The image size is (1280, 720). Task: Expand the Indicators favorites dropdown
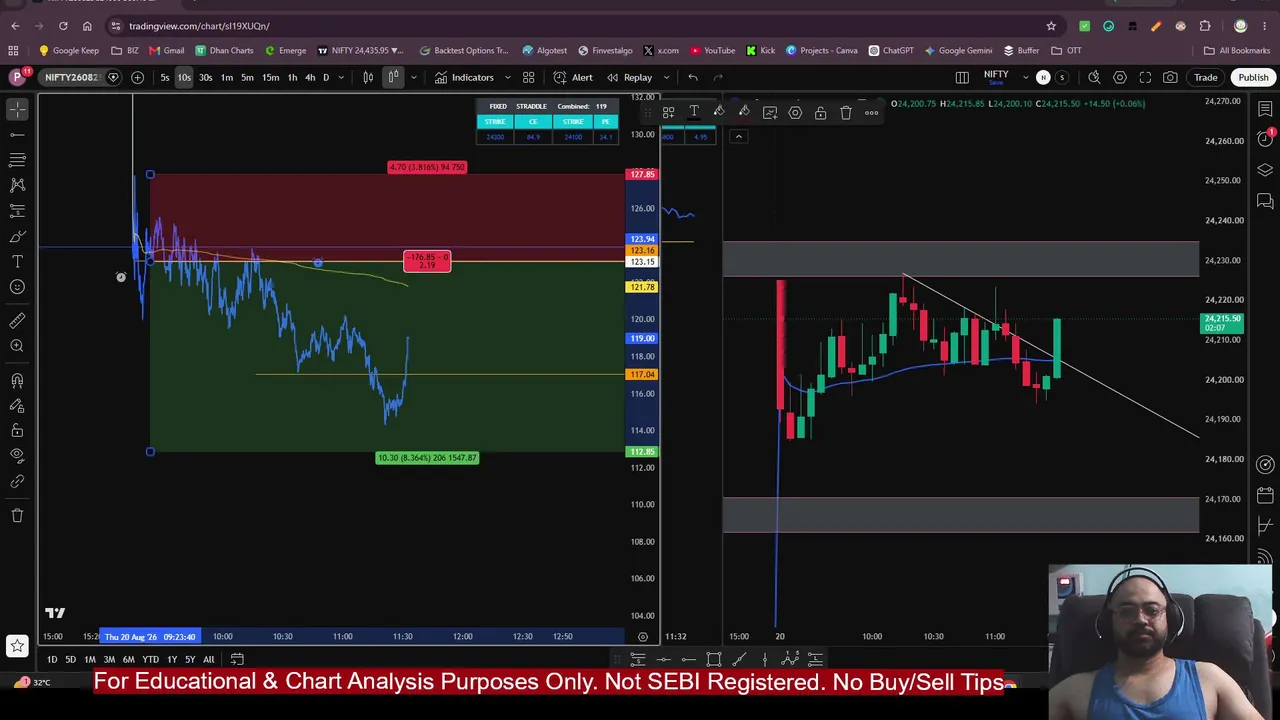(x=507, y=77)
